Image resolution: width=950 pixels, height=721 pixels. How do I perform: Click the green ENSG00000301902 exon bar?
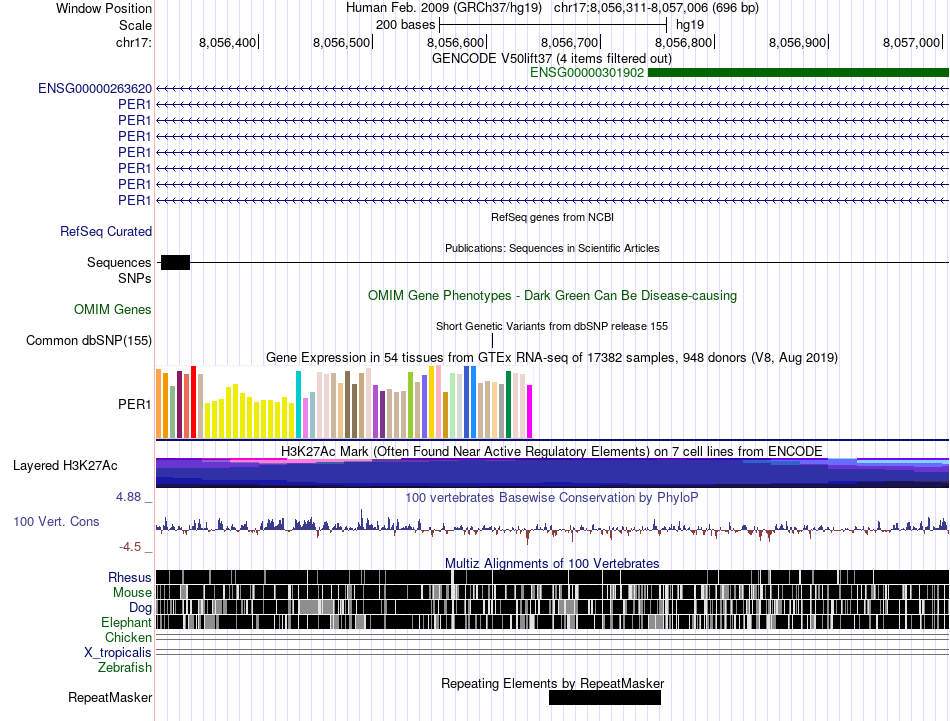coord(799,73)
